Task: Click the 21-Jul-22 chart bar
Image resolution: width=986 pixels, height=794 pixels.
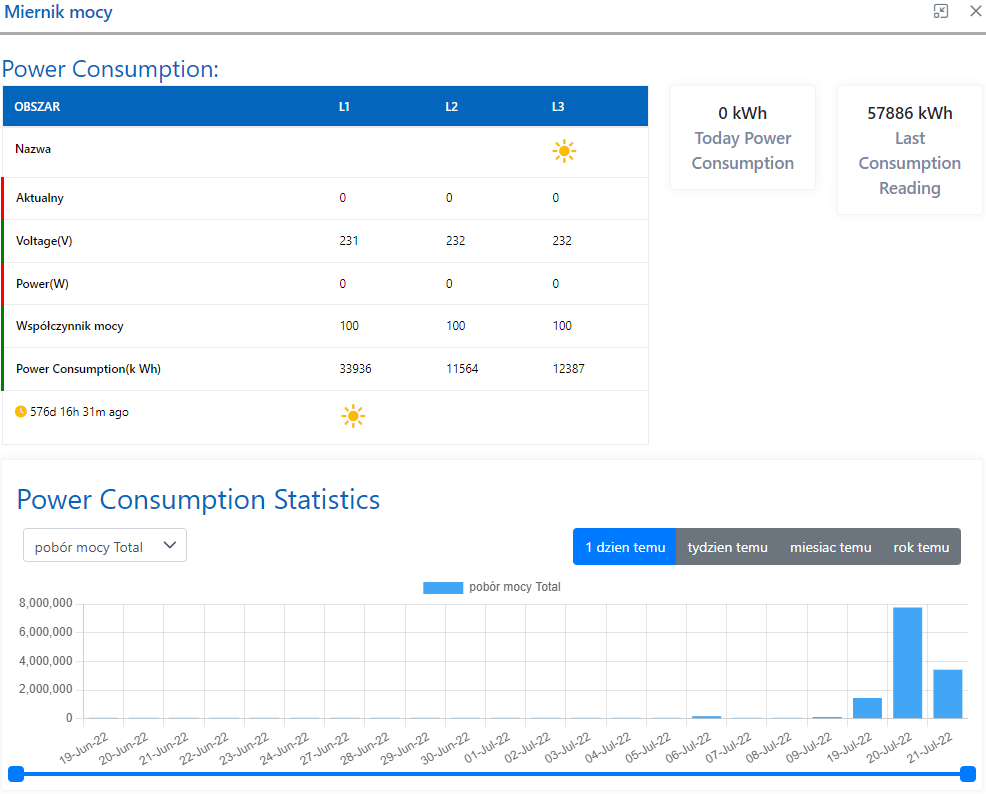Action: coord(947,694)
